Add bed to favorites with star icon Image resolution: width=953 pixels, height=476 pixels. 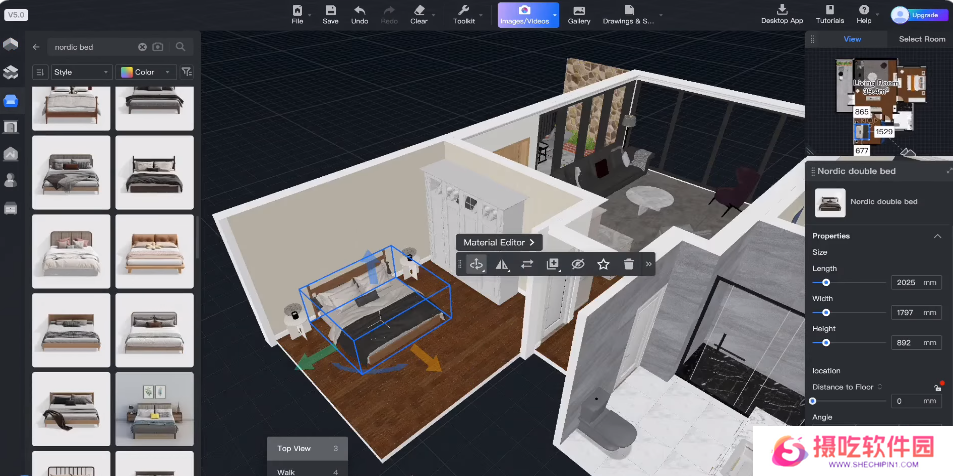tap(603, 264)
